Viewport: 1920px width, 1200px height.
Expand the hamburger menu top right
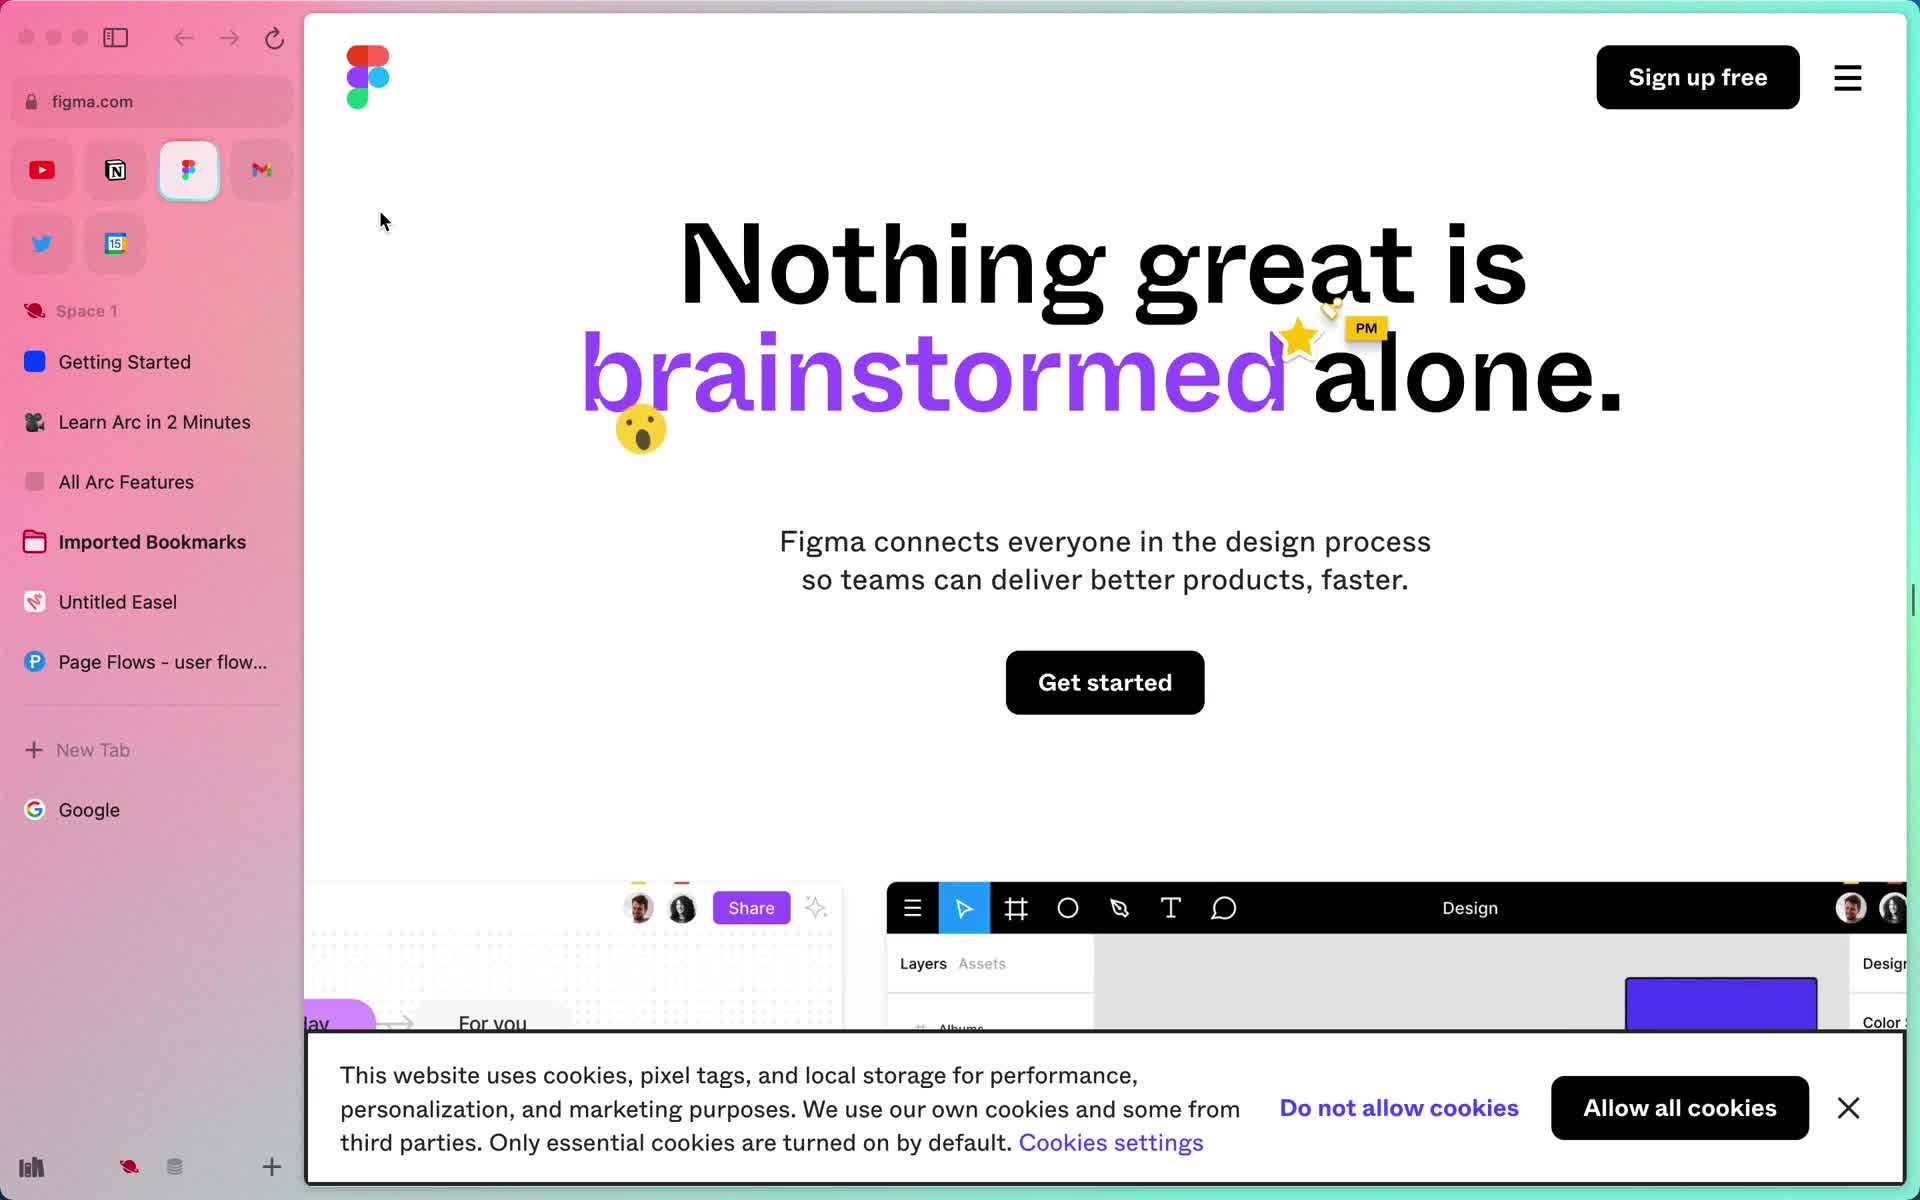1848,77
